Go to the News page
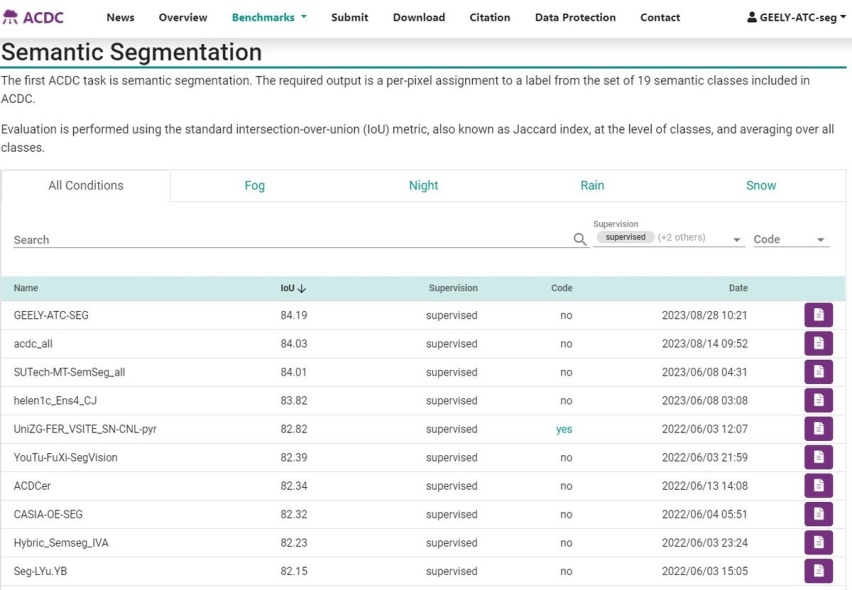This screenshot has width=852, height=590. 120,17
